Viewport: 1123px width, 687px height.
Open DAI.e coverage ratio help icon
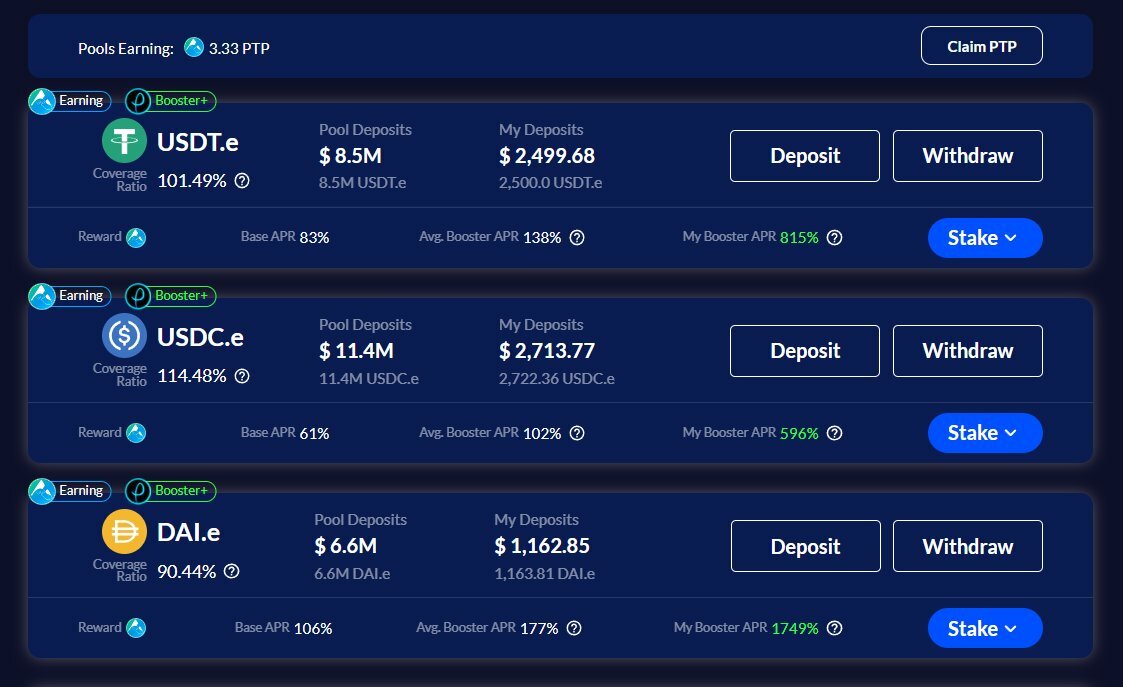point(231,571)
